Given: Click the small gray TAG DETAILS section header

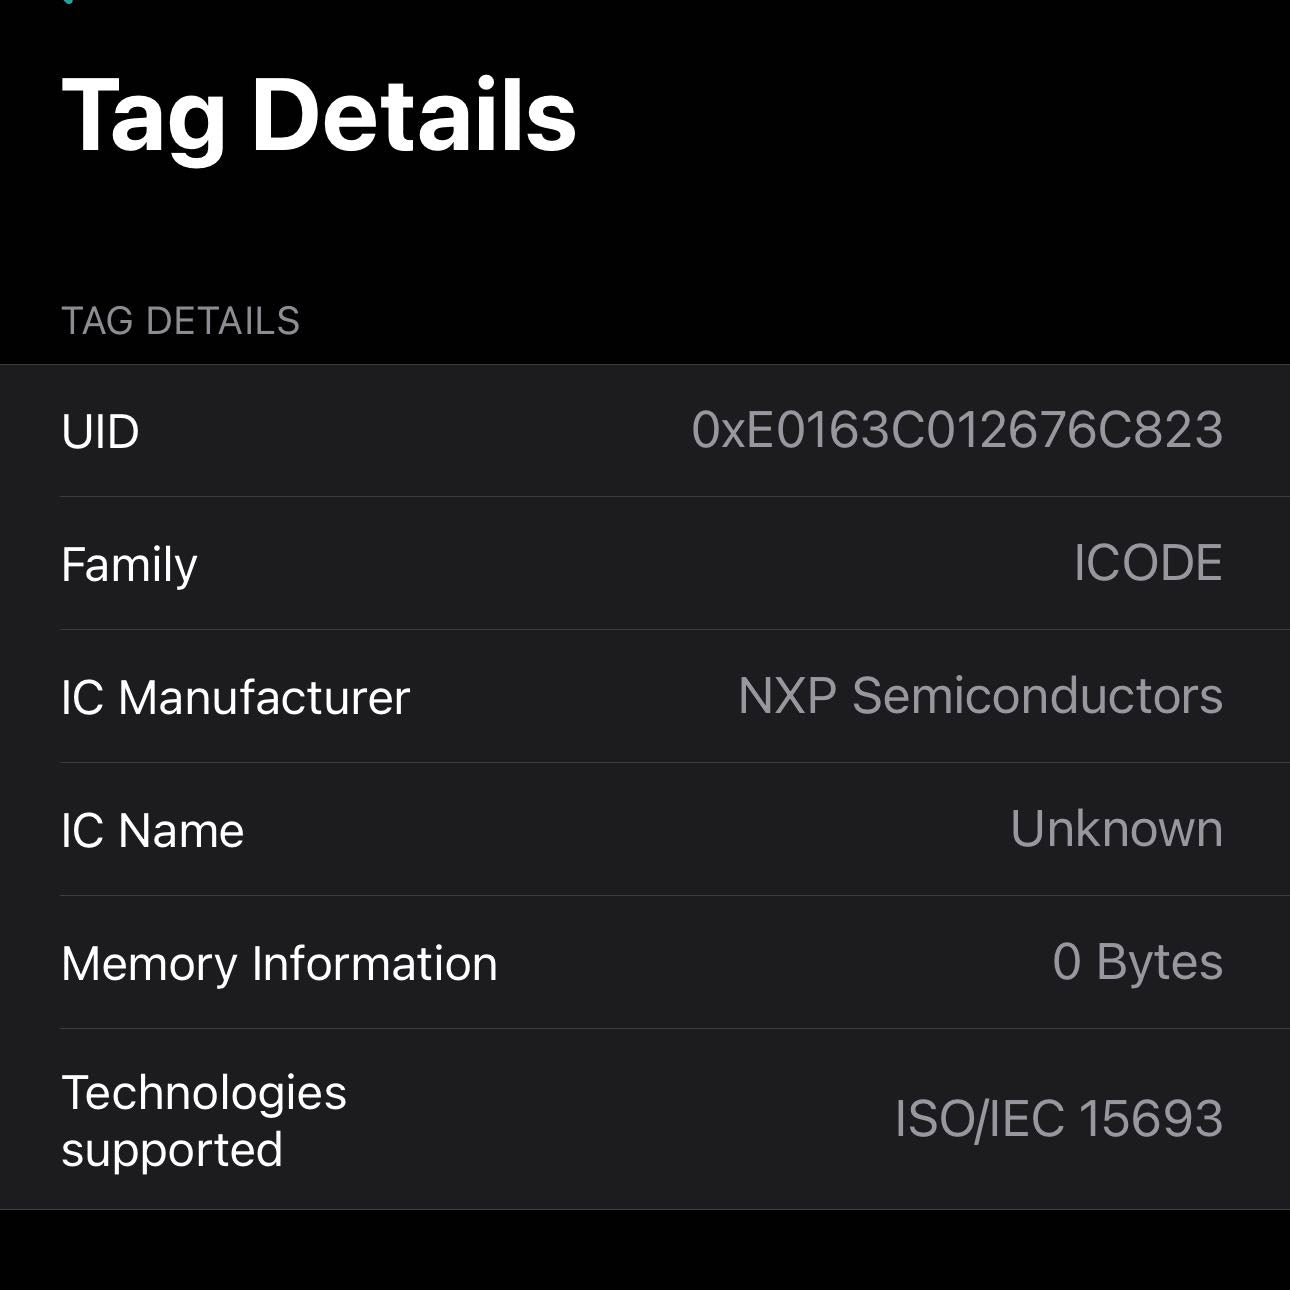Looking at the screenshot, I should (x=181, y=321).
